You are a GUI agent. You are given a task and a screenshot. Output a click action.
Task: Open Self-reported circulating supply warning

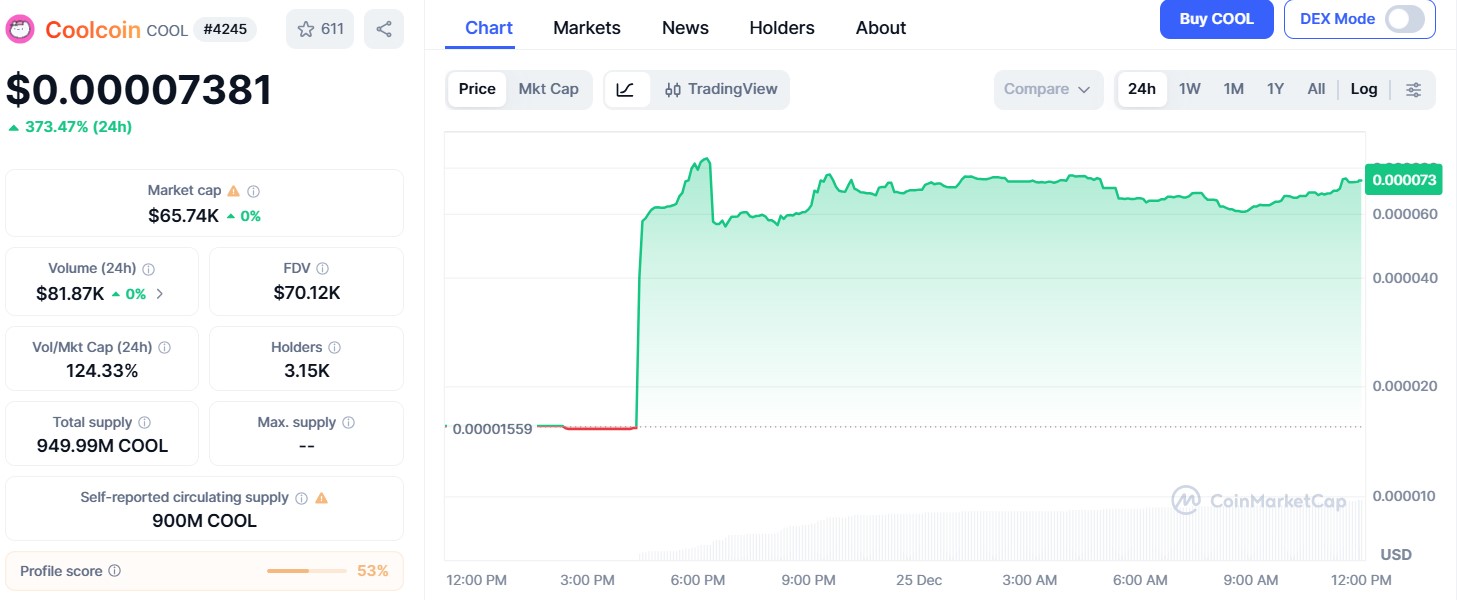(321, 496)
